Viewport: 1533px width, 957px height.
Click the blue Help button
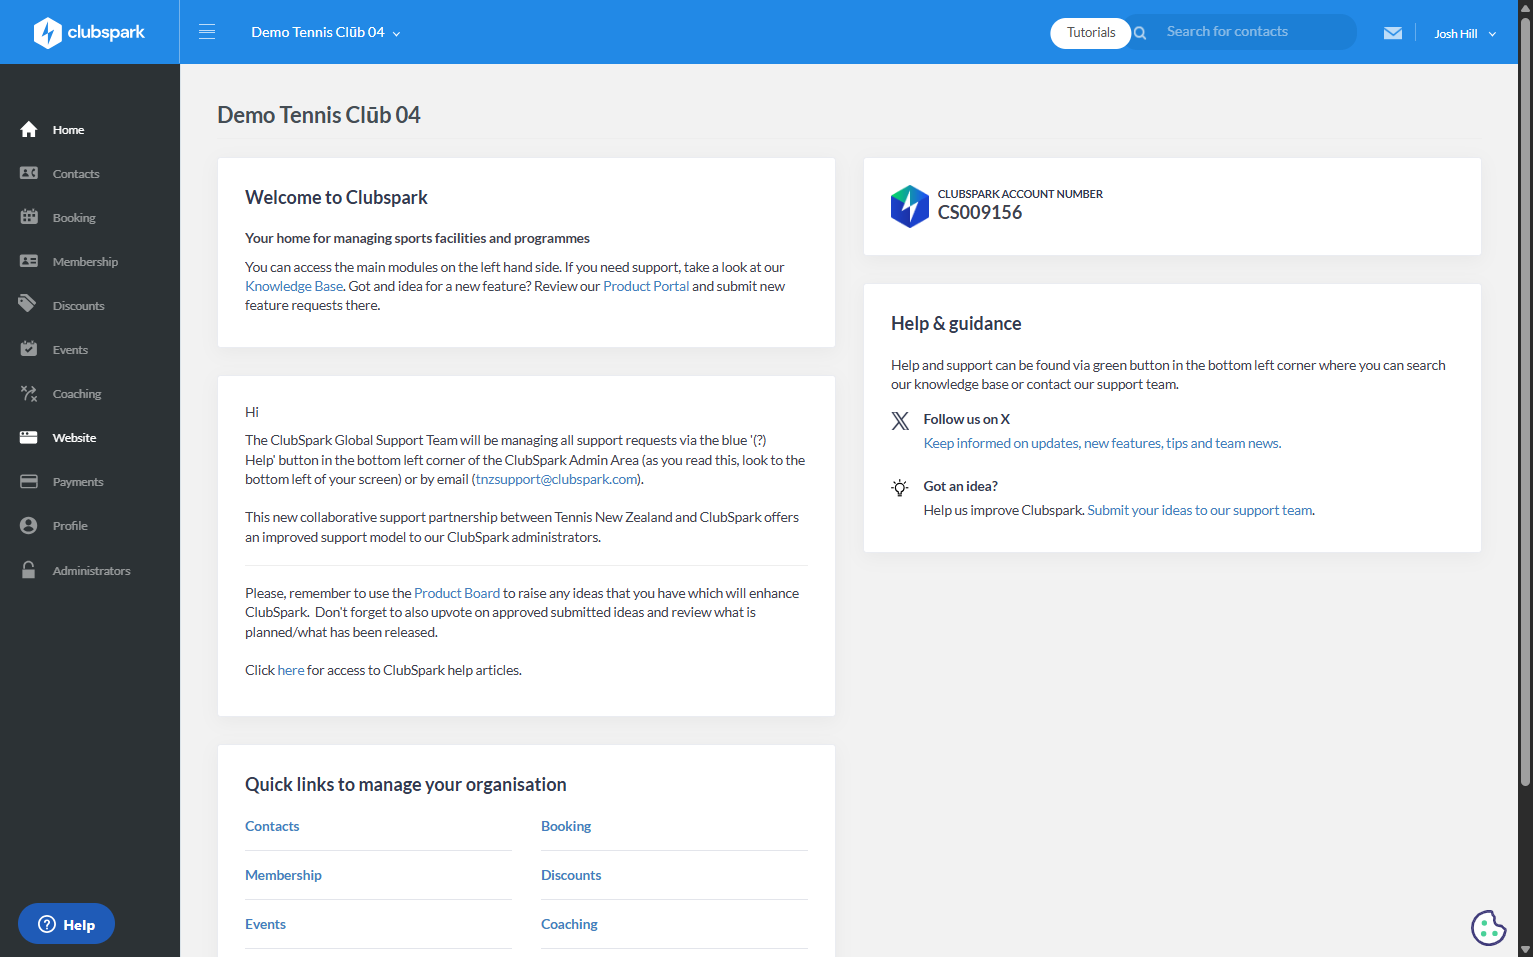(66, 924)
